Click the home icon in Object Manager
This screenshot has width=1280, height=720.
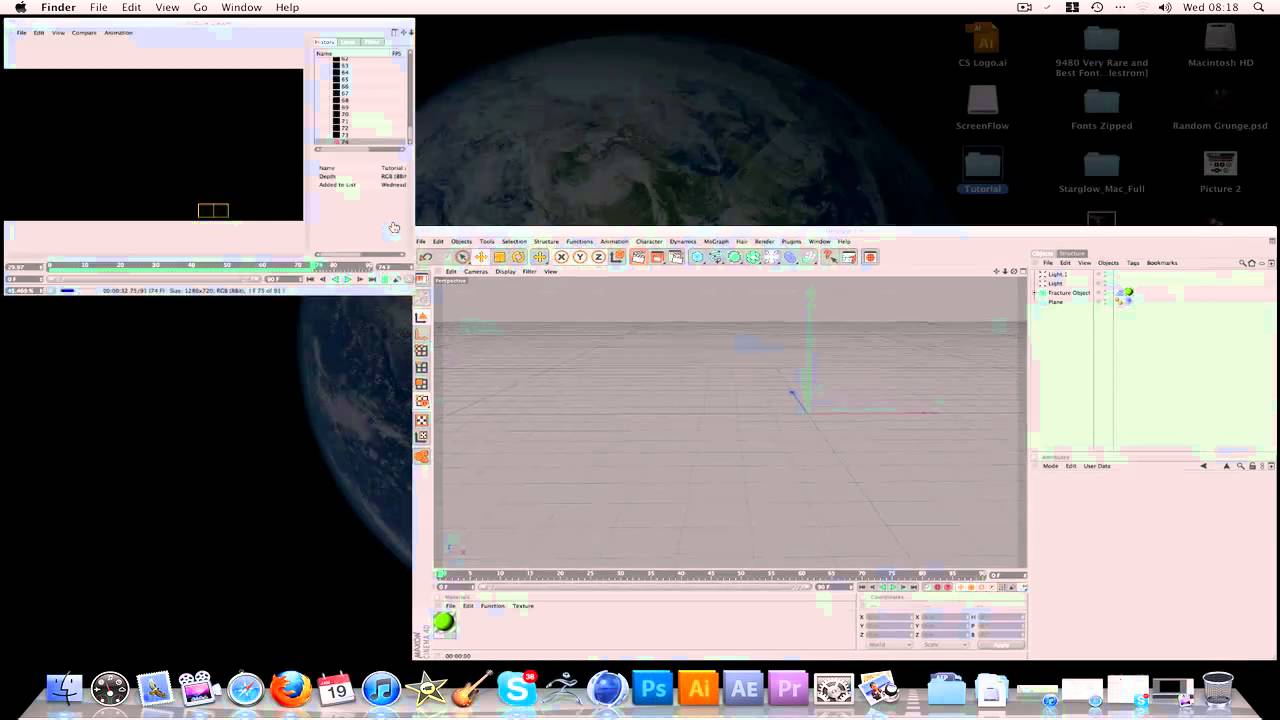(1252, 263)
